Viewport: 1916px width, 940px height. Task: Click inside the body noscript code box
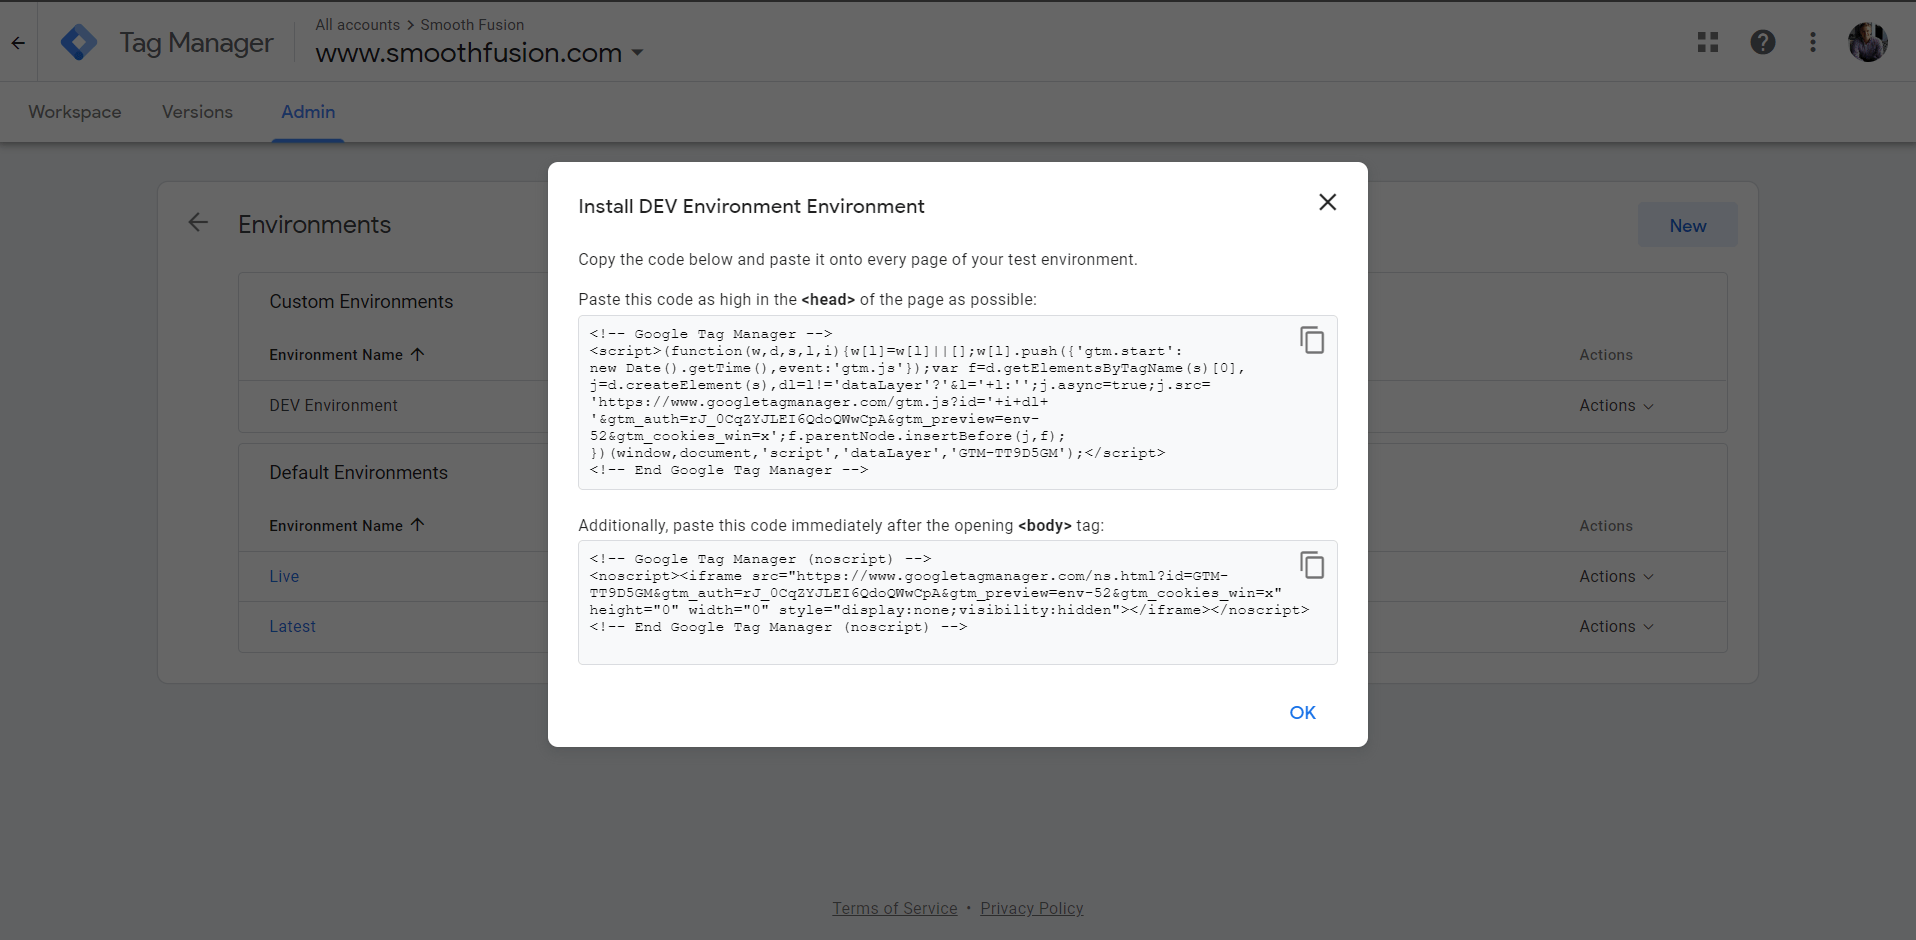(958, 603)
